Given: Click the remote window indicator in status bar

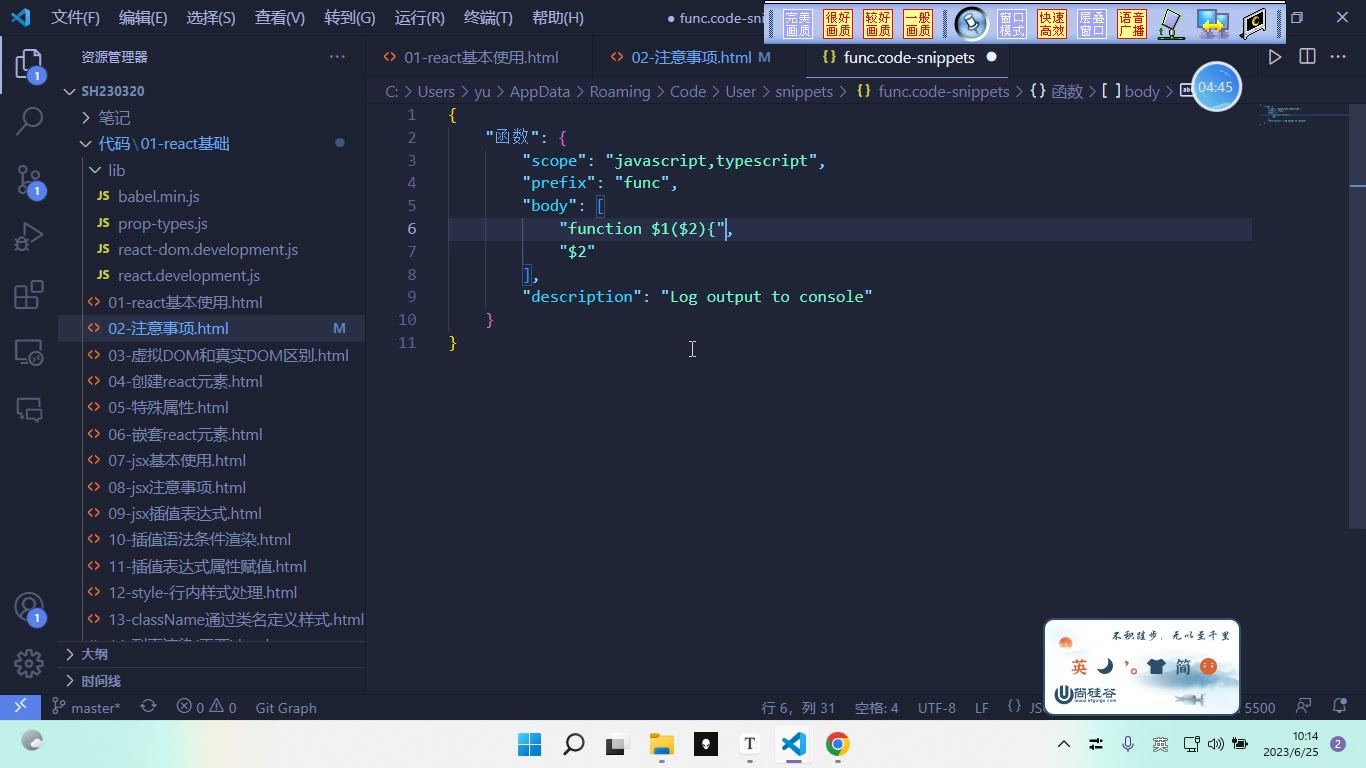Looking at the screenshot, I should [20, 707].
